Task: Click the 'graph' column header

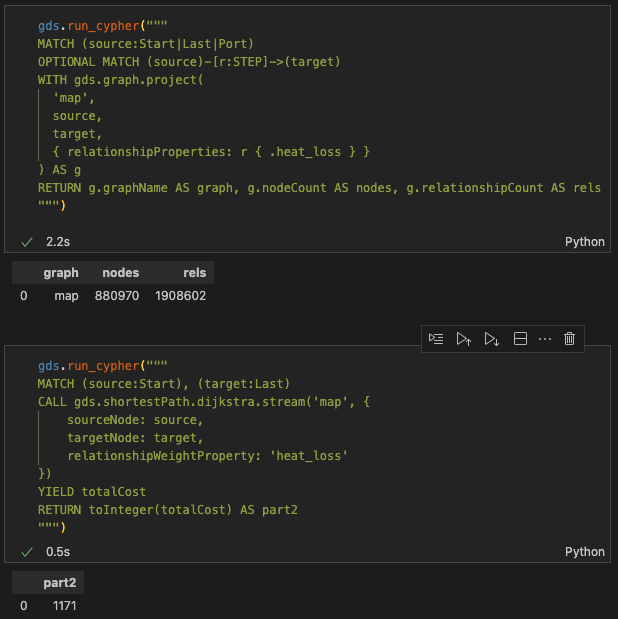Action: [x=61, y=273]
